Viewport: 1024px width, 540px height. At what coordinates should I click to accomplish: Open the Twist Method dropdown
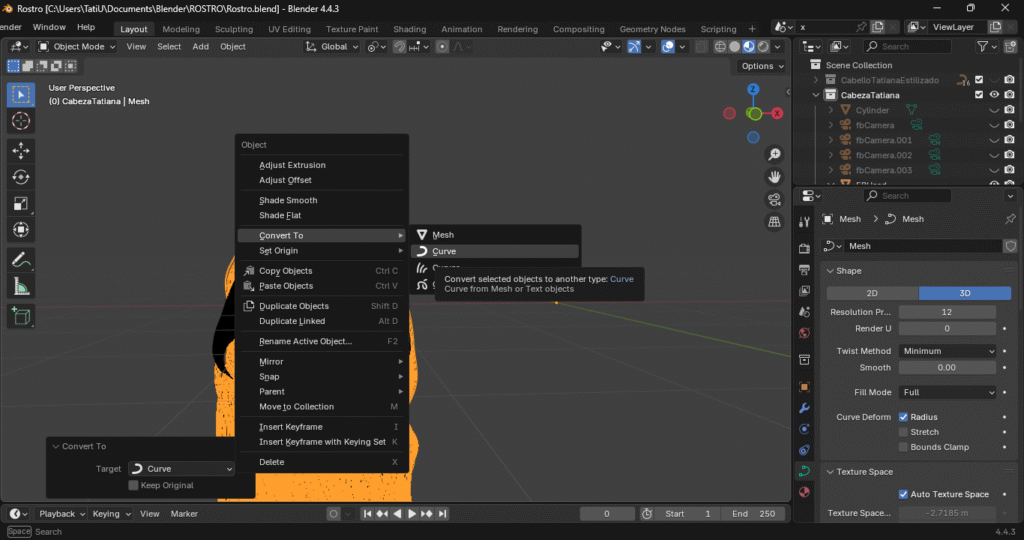[x=947, y=351]
